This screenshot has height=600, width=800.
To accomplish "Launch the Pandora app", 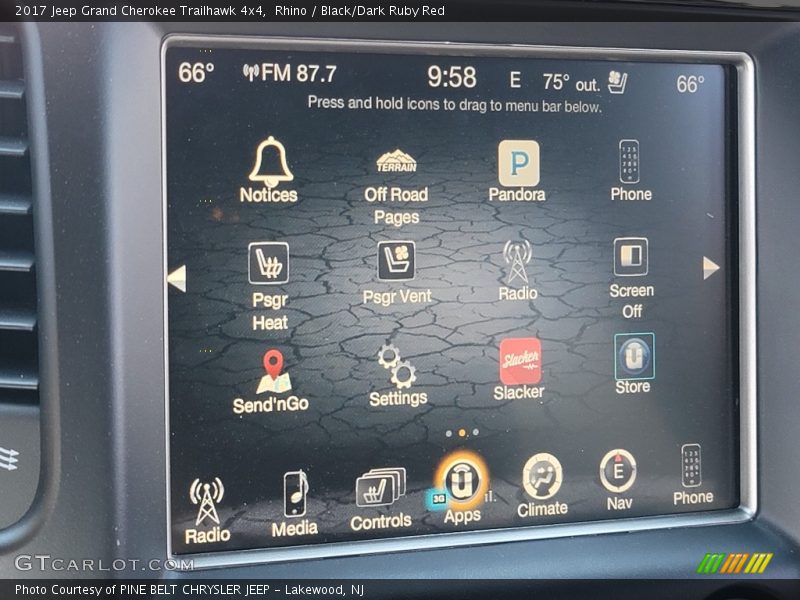I will click(x=518, y=170).
